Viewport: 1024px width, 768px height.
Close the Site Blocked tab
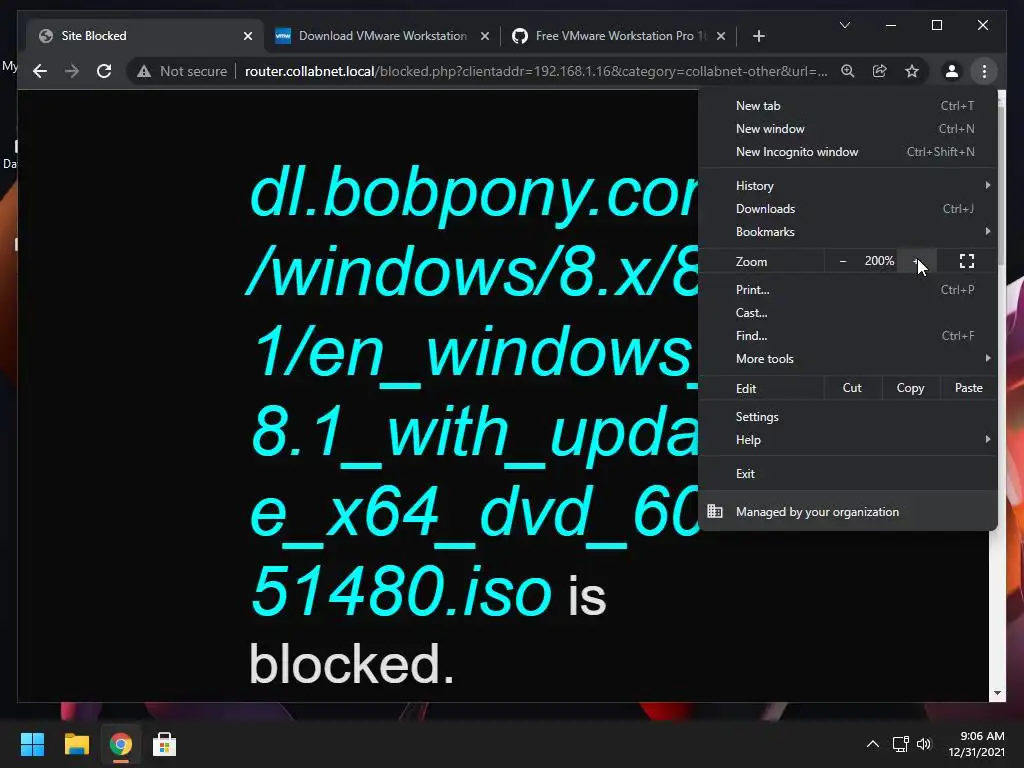pos(248,36)
